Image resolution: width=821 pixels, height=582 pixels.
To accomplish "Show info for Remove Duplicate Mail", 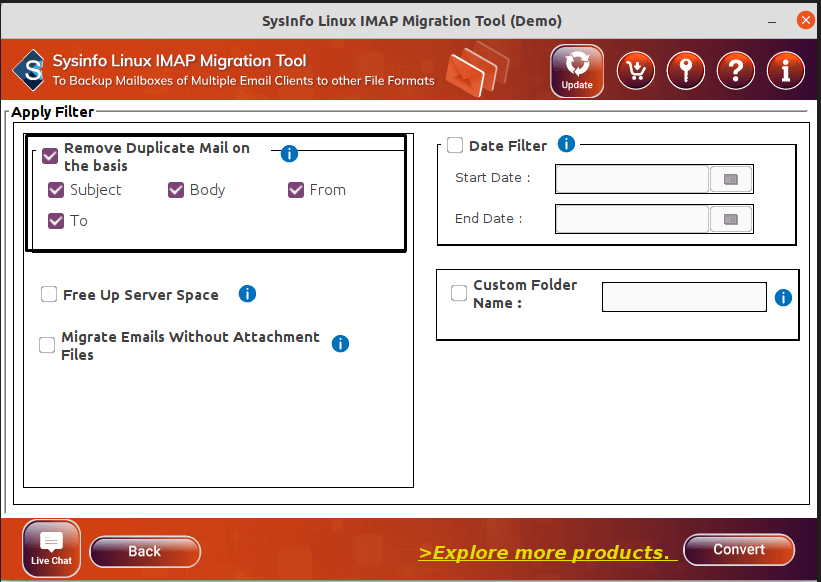I will tap(290, 153).
